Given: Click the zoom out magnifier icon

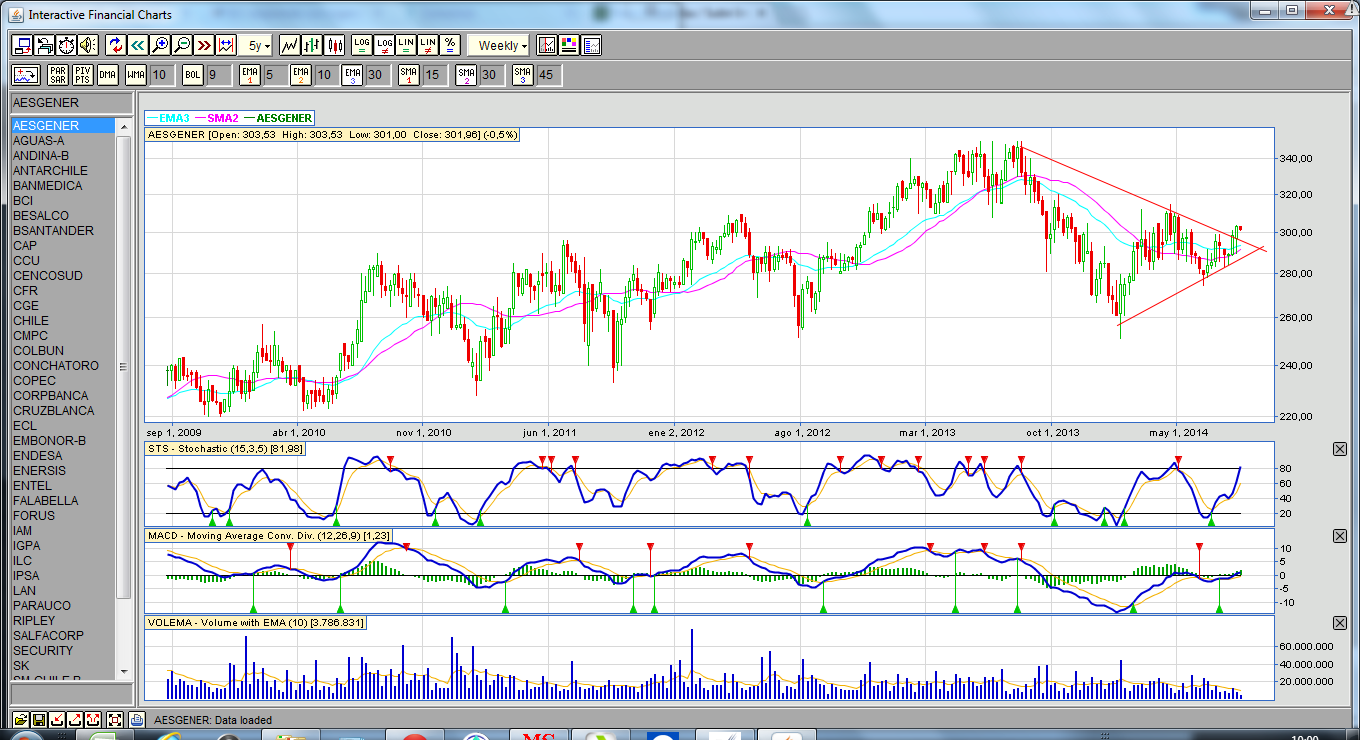Looking at the screenshot, I should tap(182, 45).
